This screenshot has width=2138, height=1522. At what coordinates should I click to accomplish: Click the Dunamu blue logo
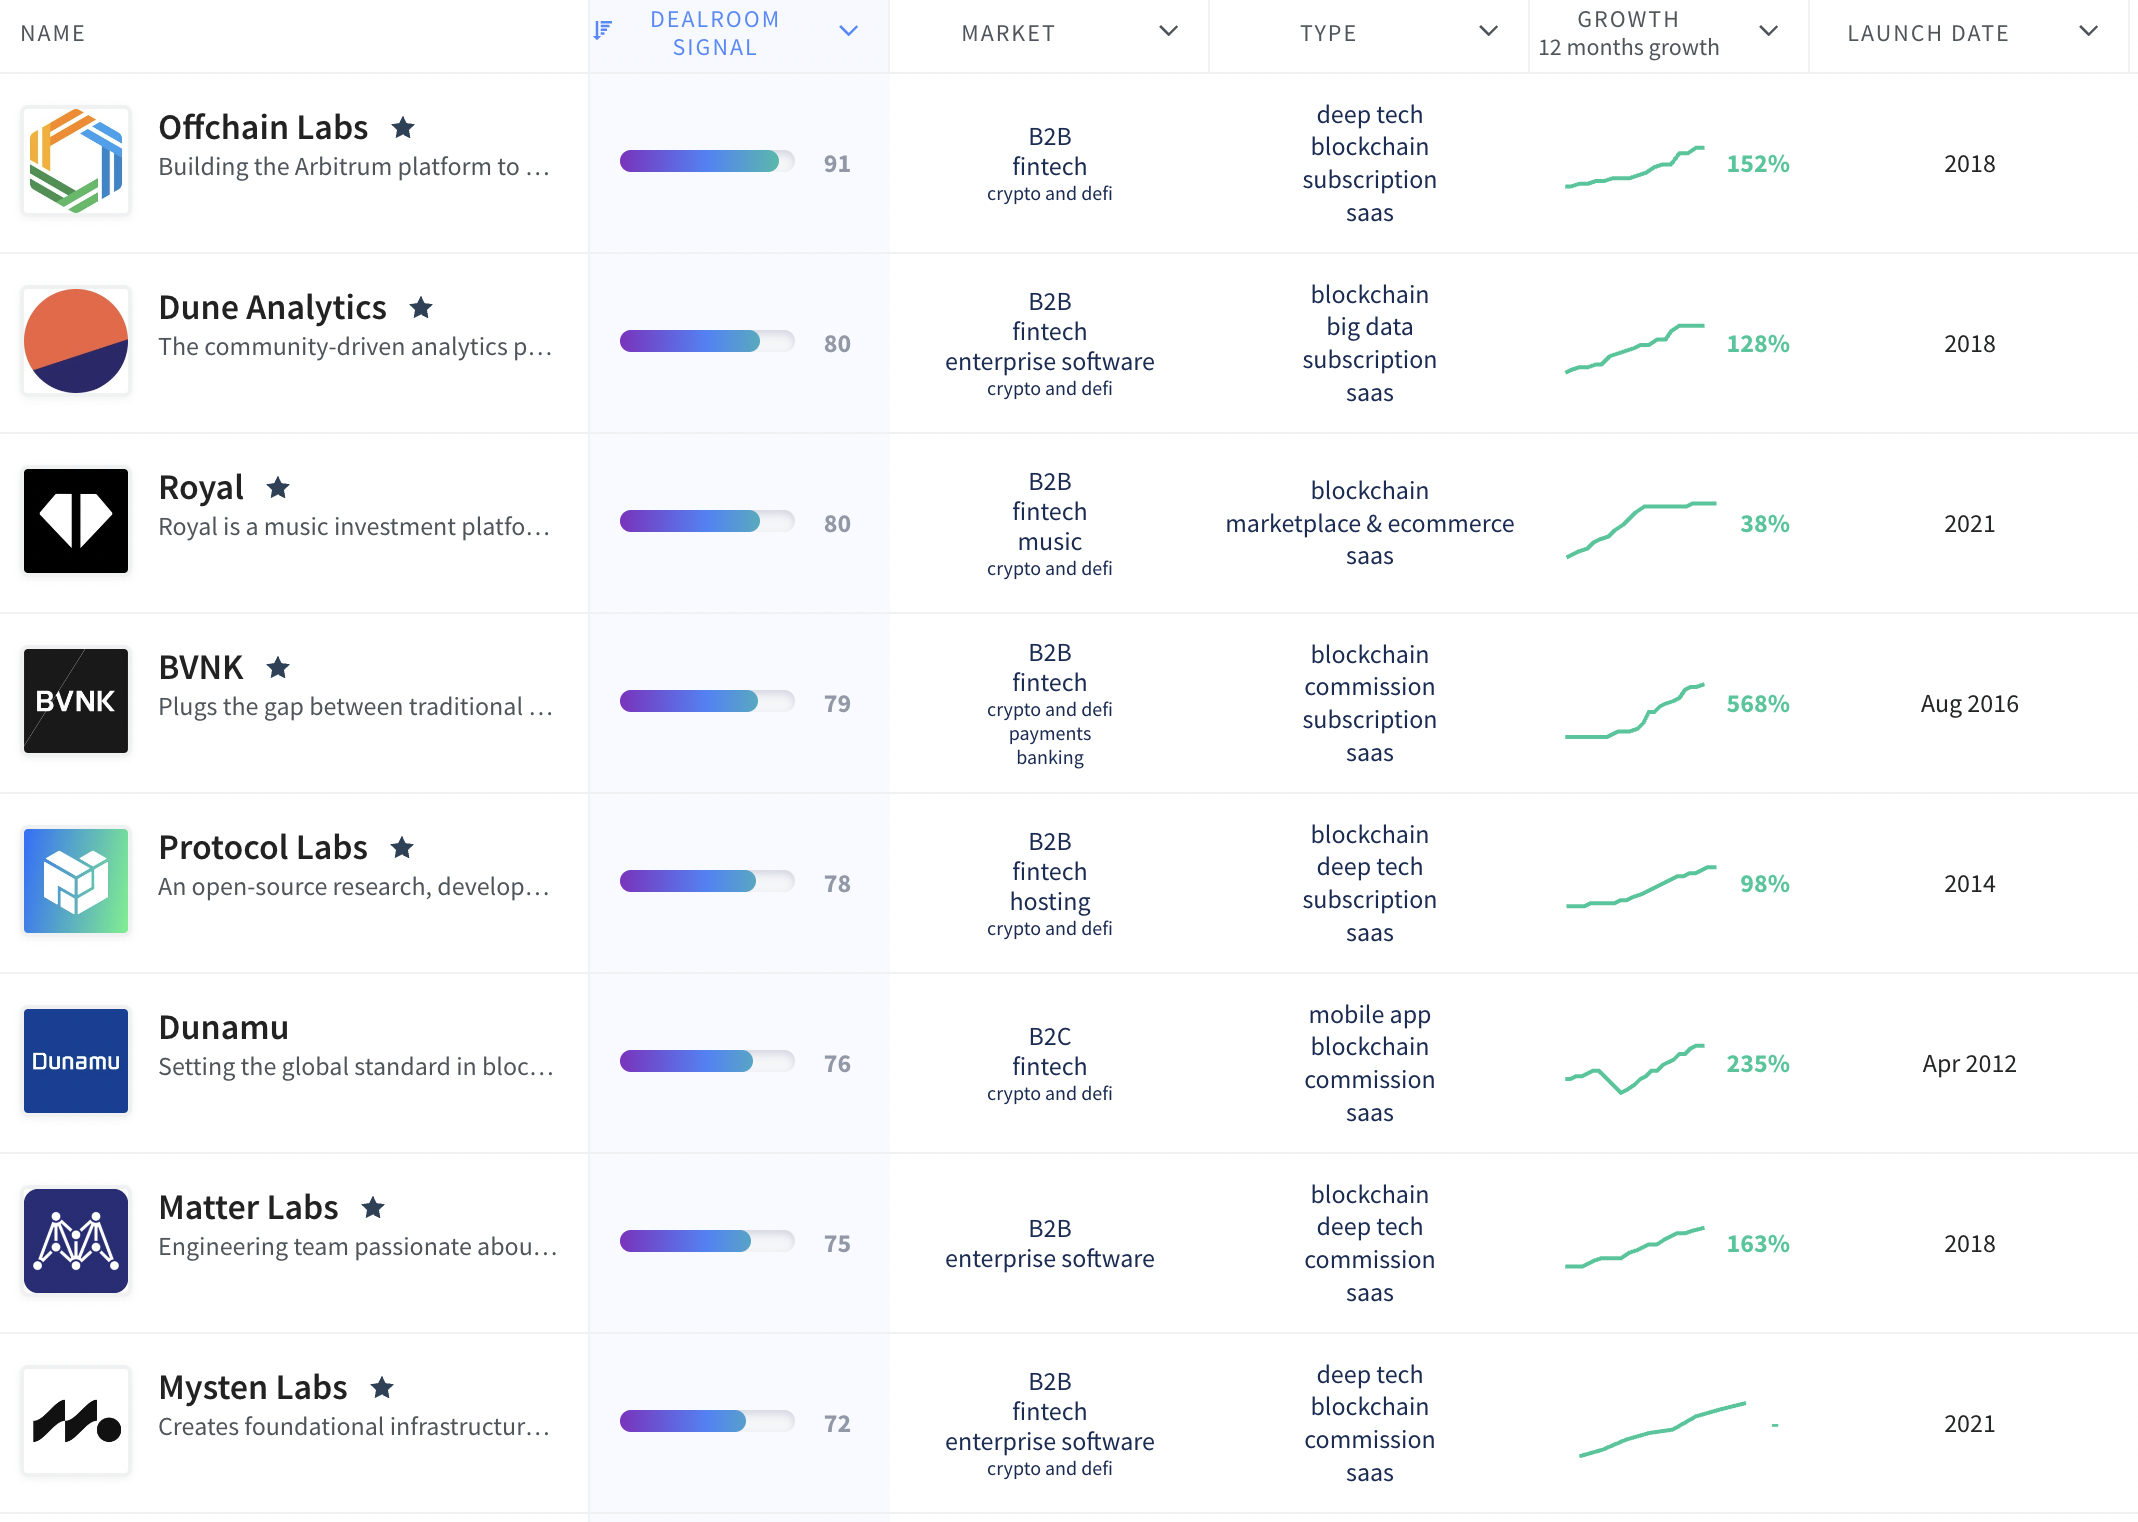coord(75,1061)
